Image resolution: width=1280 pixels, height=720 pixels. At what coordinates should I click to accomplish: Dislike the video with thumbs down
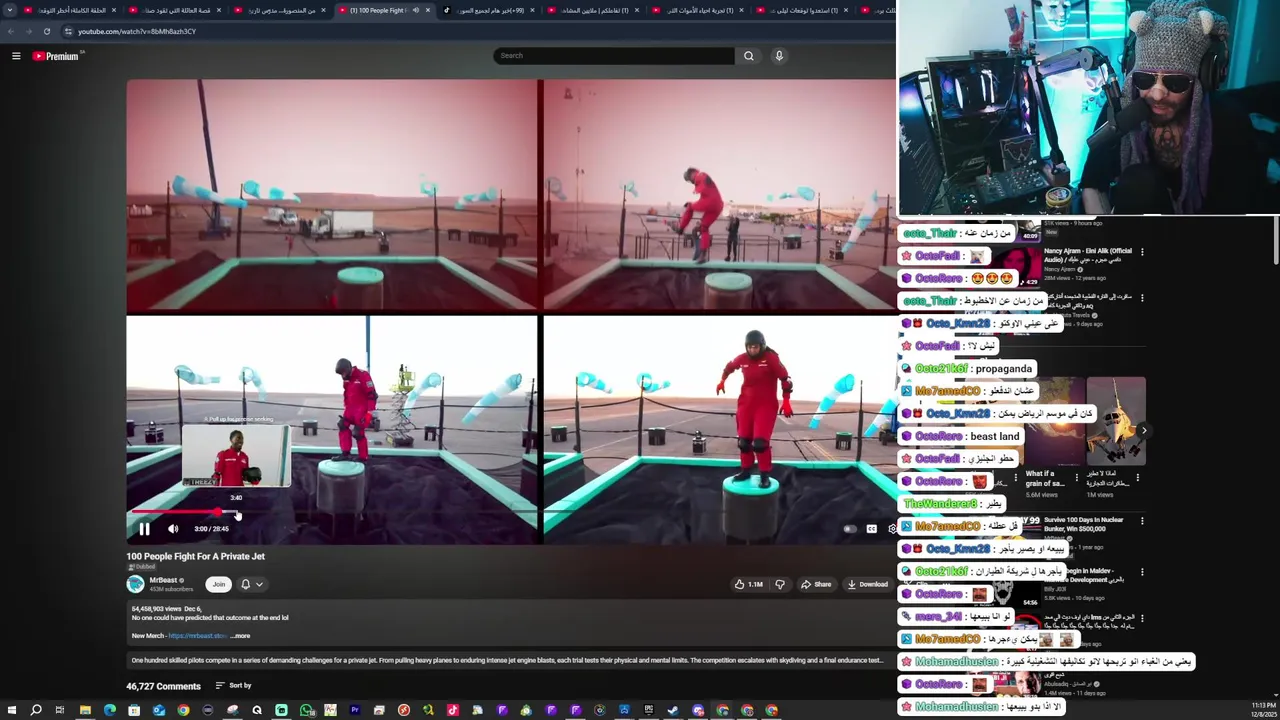point(780,584)
